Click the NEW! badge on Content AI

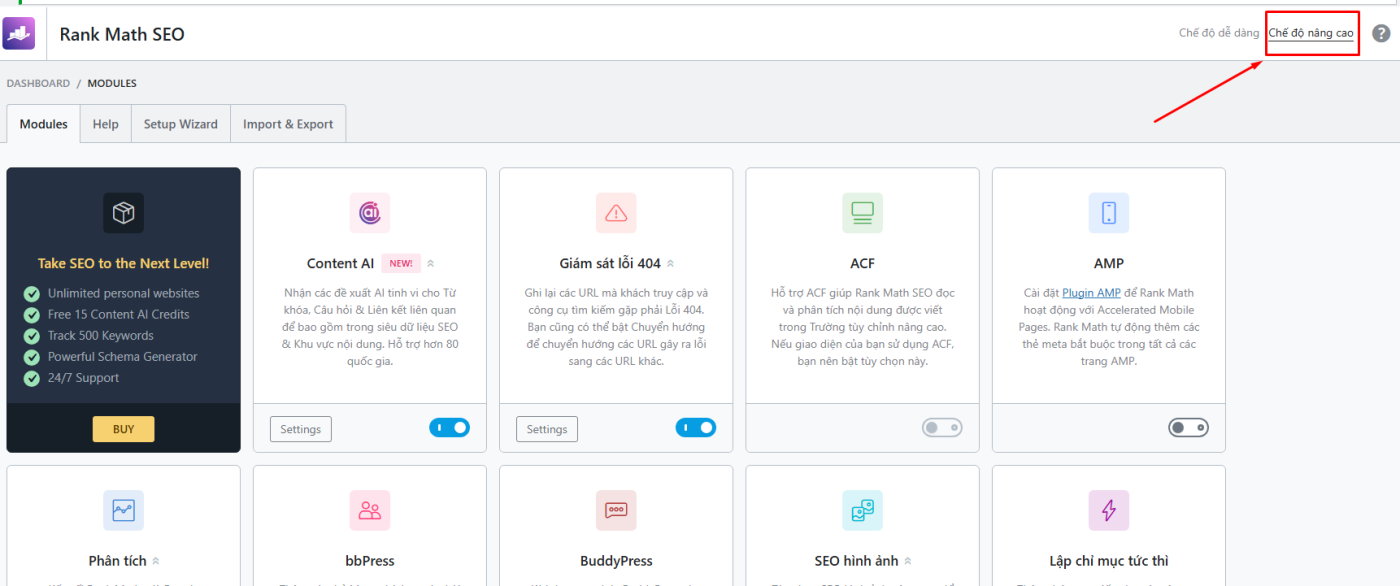(x=401, y=263)
